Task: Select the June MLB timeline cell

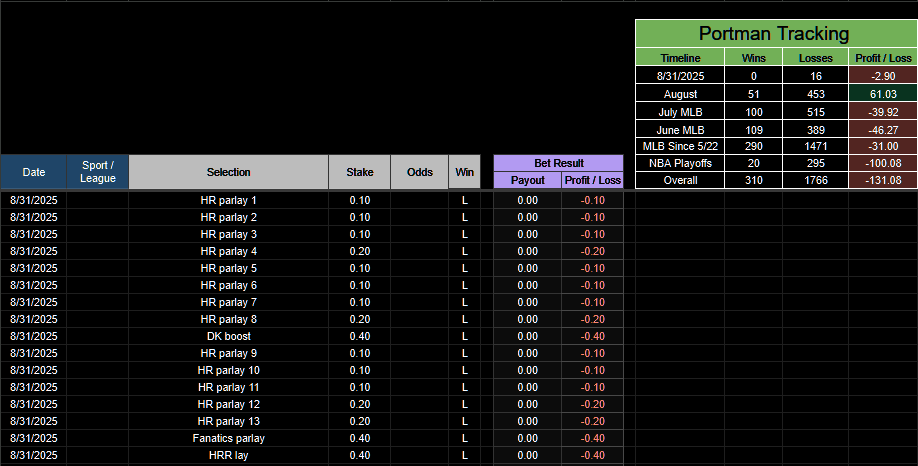Action: (680, 130)
